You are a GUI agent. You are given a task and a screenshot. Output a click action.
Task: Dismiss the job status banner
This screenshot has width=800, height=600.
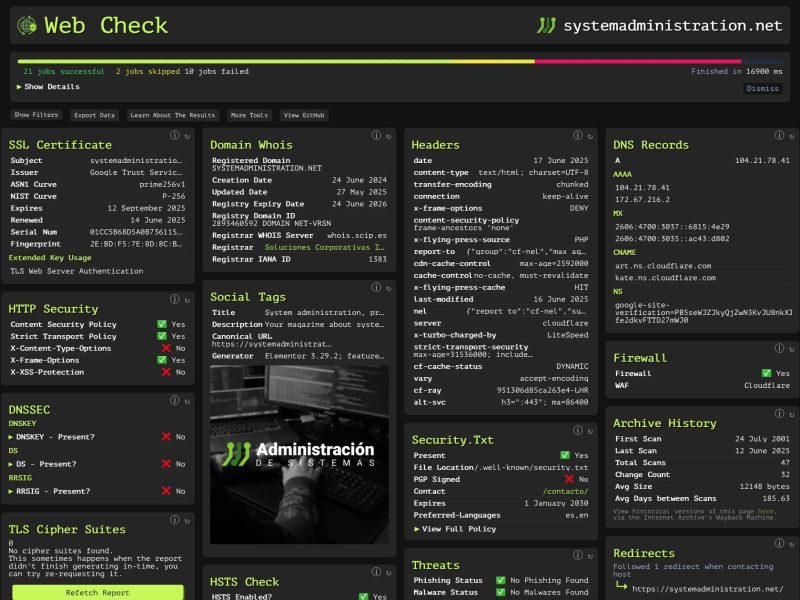[762, 88]
